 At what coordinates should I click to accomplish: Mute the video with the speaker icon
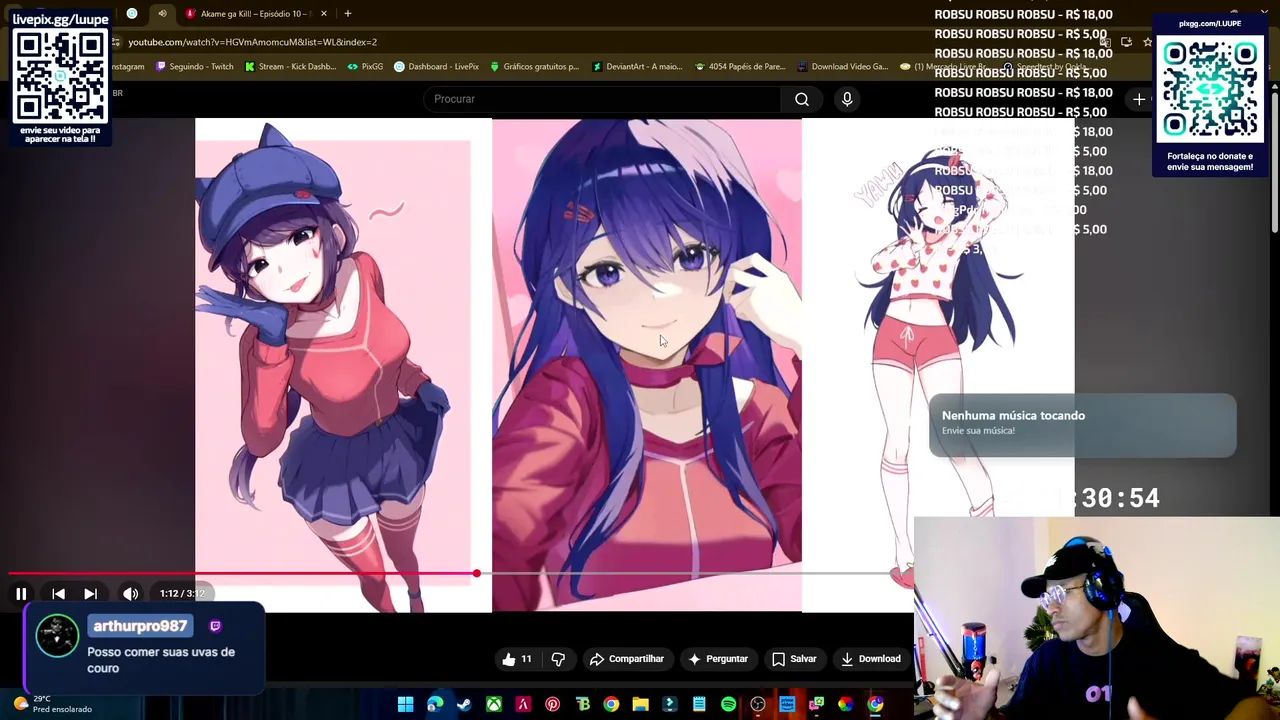click(x=131, y=594)
